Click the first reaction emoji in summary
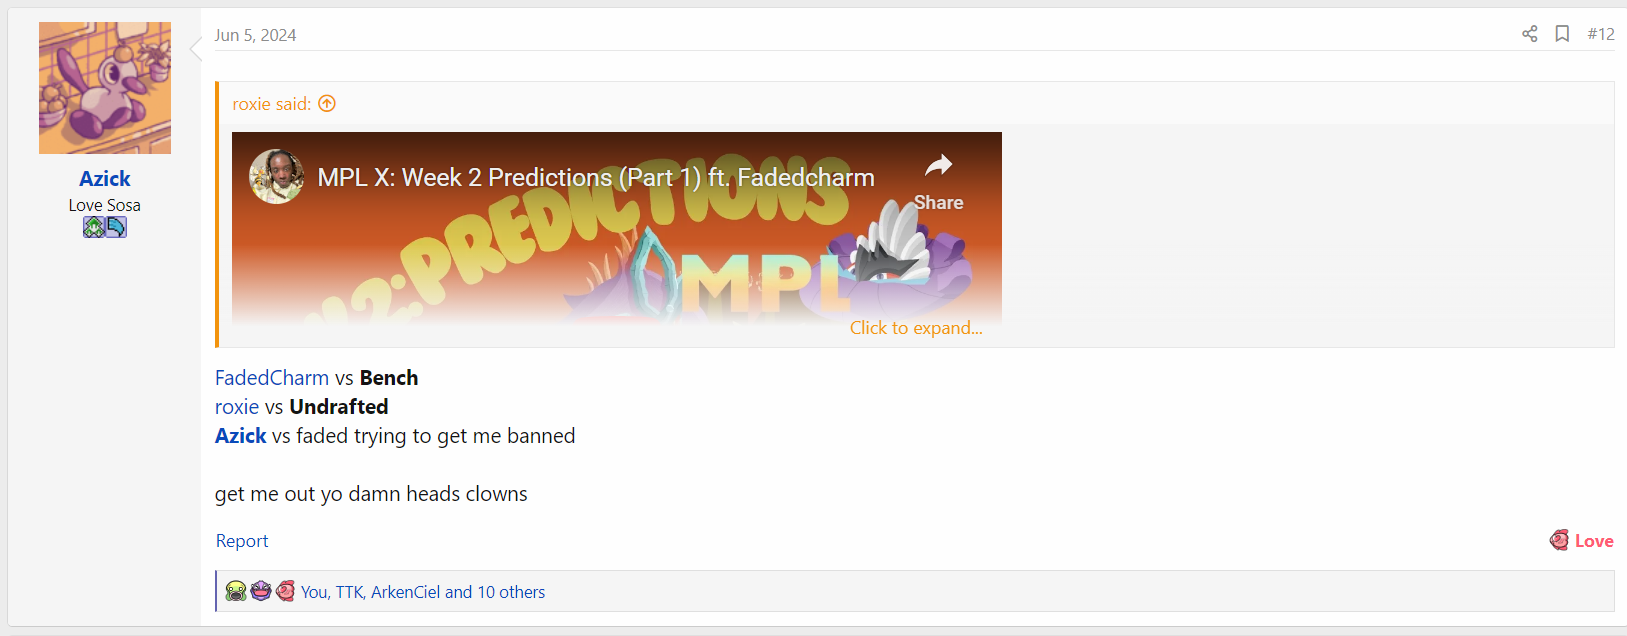The width and height of the screenshot is (1627, 636). [x=236, y=591]
